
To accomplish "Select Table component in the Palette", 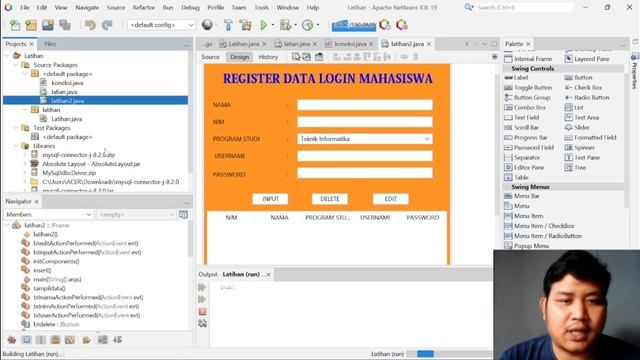I will tap(516, 178).
